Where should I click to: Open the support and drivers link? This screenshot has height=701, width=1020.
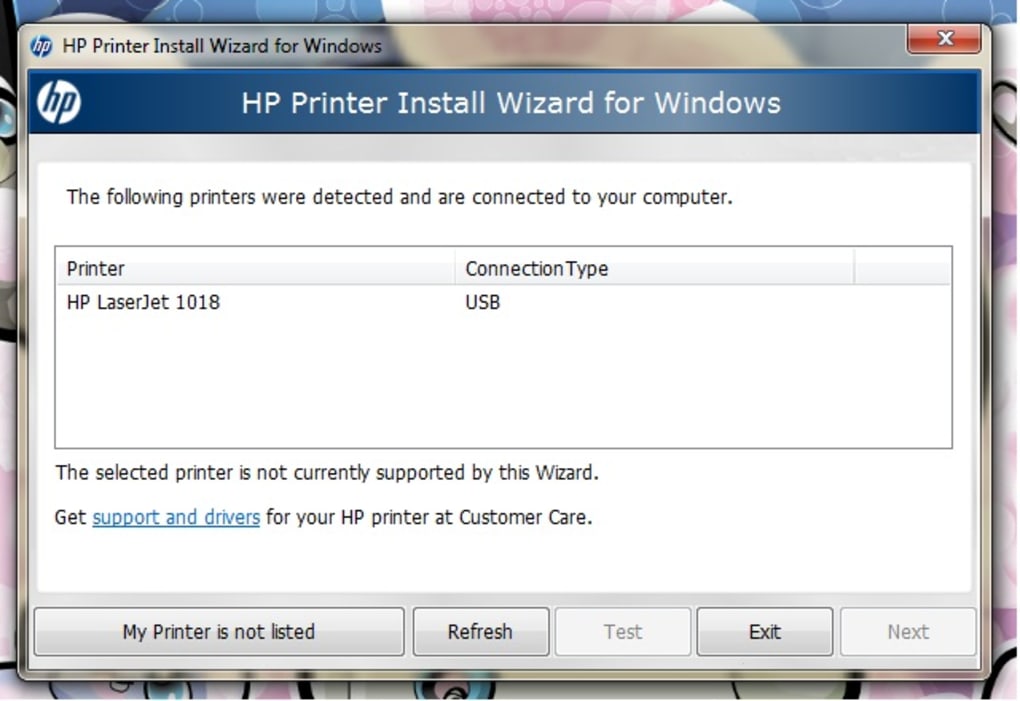click(x=176, y=517)
